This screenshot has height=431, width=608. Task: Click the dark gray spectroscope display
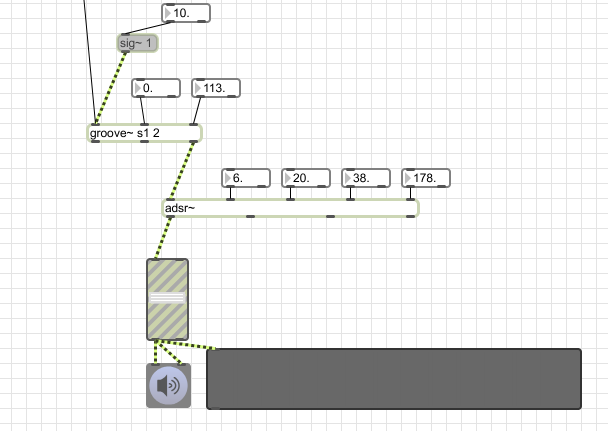click(x=394, y=379)
